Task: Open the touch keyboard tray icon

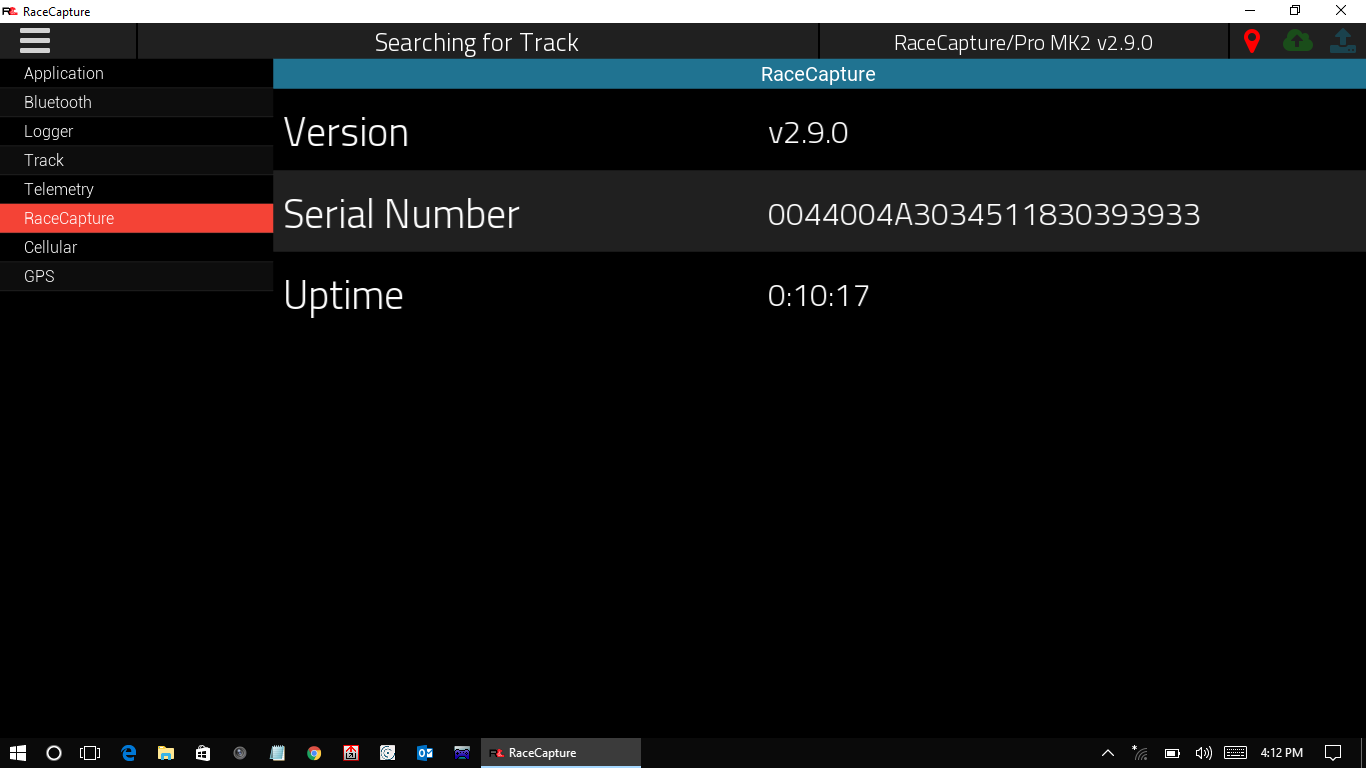Action: coord(1235,753)
